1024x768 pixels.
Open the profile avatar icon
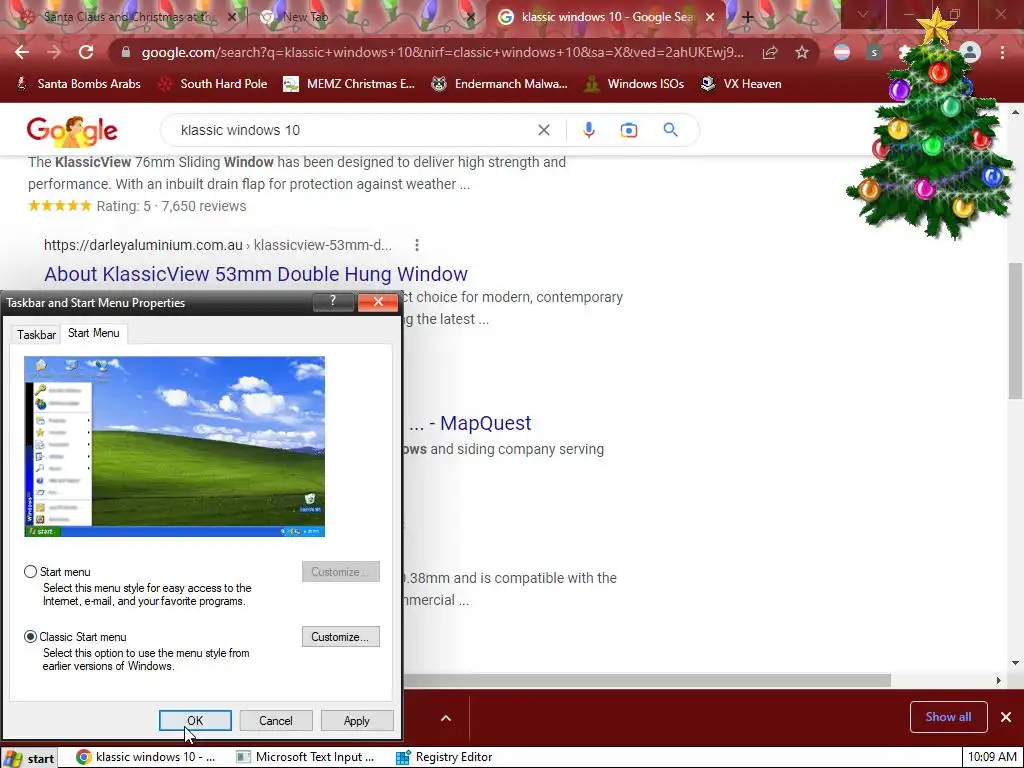970,52
